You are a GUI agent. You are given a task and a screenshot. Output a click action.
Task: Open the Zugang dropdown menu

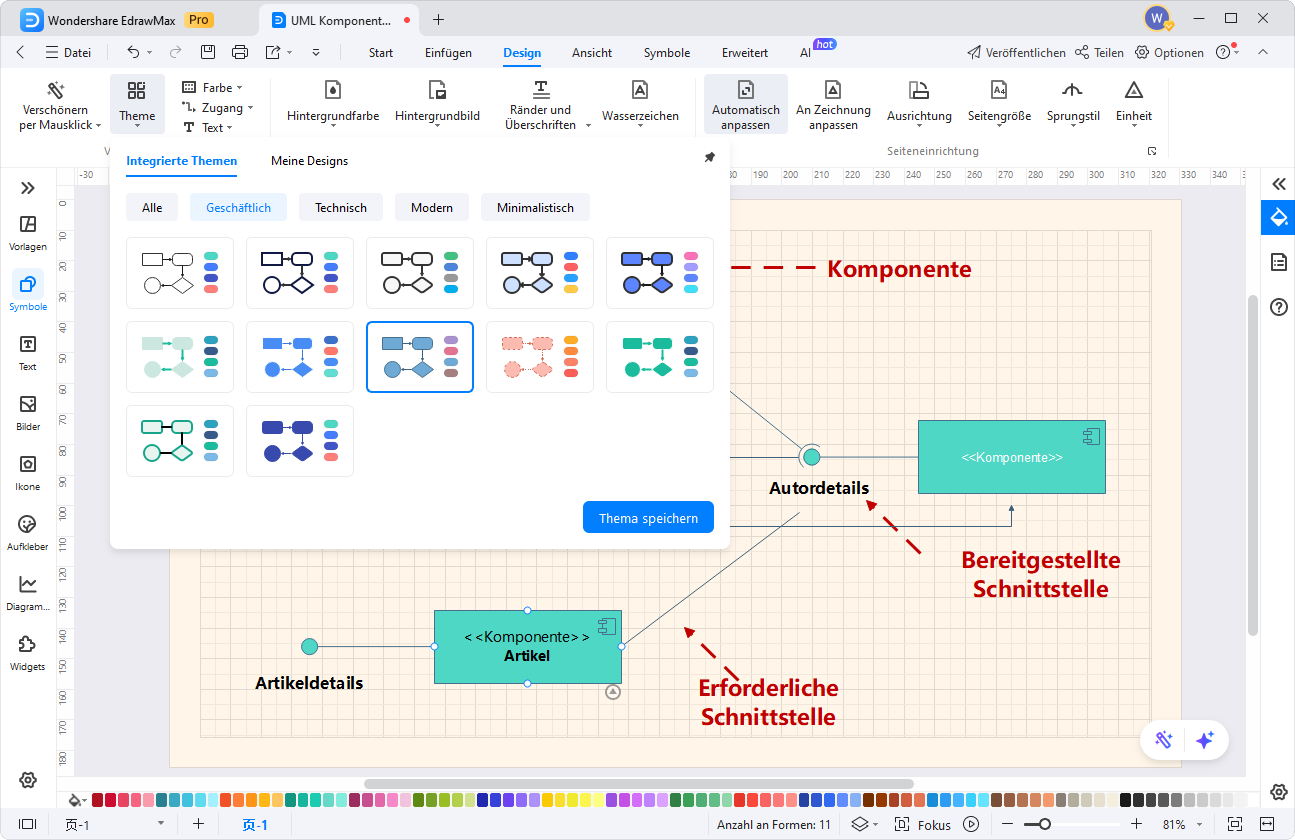pos(251,107)
